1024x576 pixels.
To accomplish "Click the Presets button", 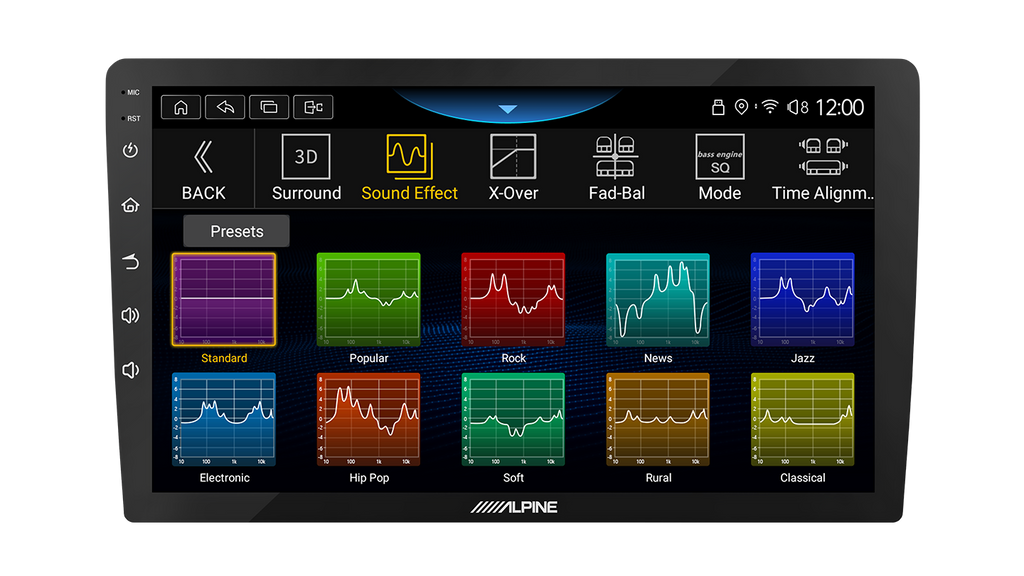I will [236, 231].
